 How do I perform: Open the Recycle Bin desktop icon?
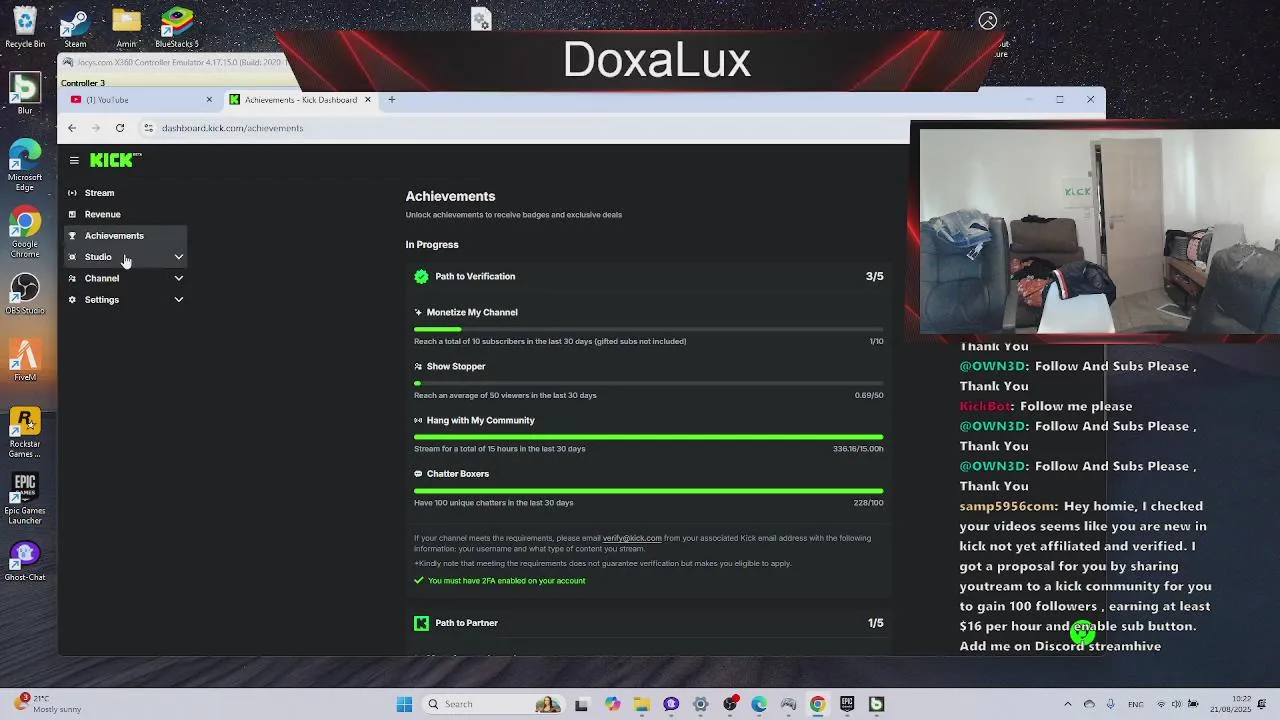point(25,27)
